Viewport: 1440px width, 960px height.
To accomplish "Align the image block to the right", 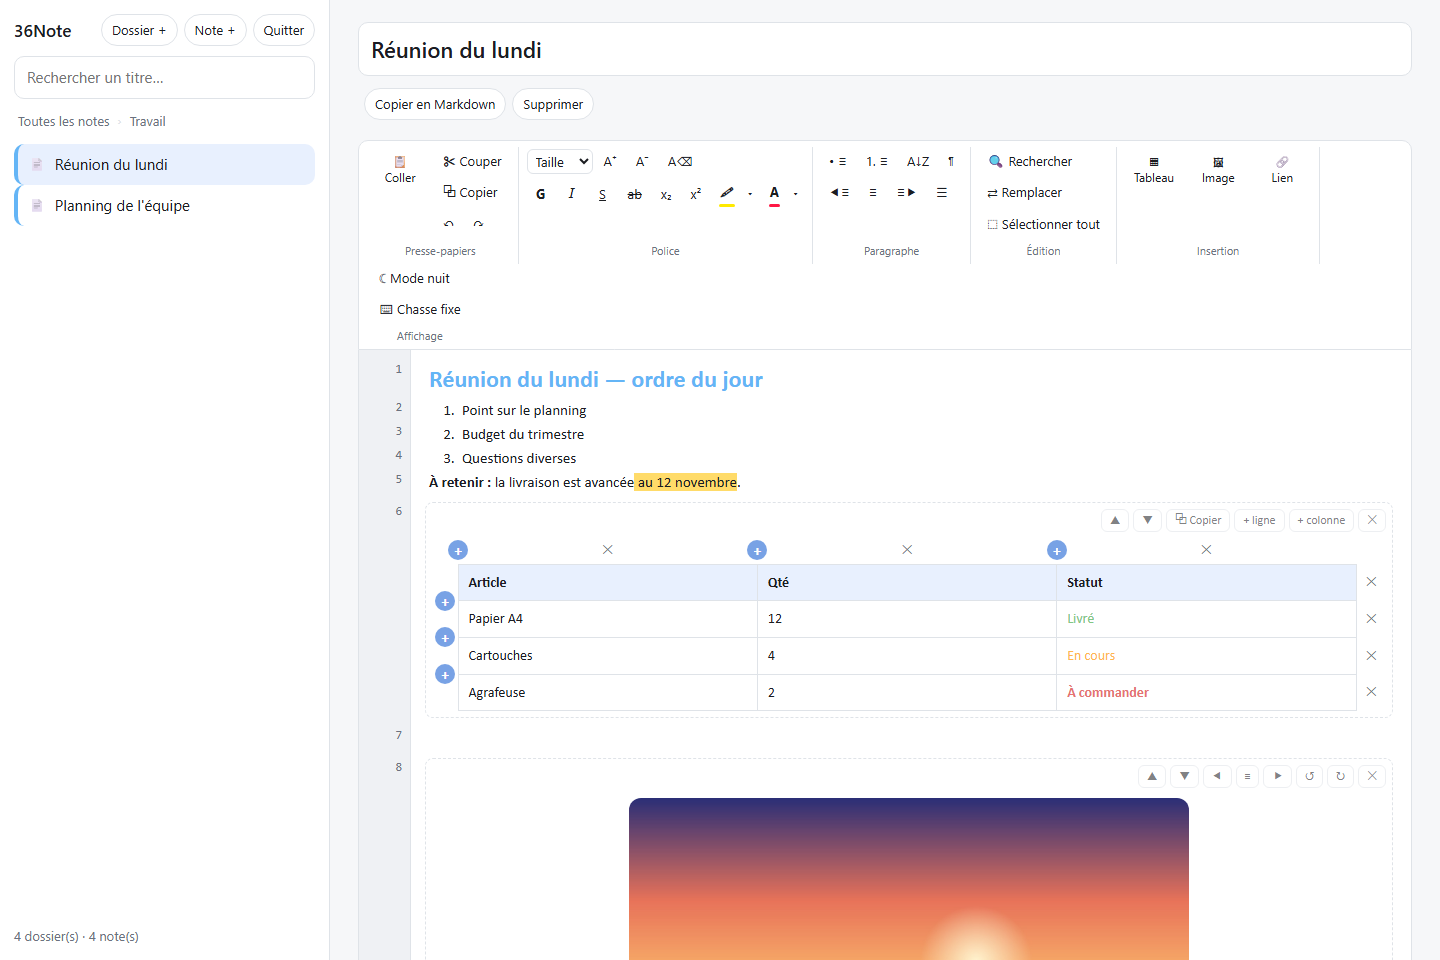I will 1278,776.
